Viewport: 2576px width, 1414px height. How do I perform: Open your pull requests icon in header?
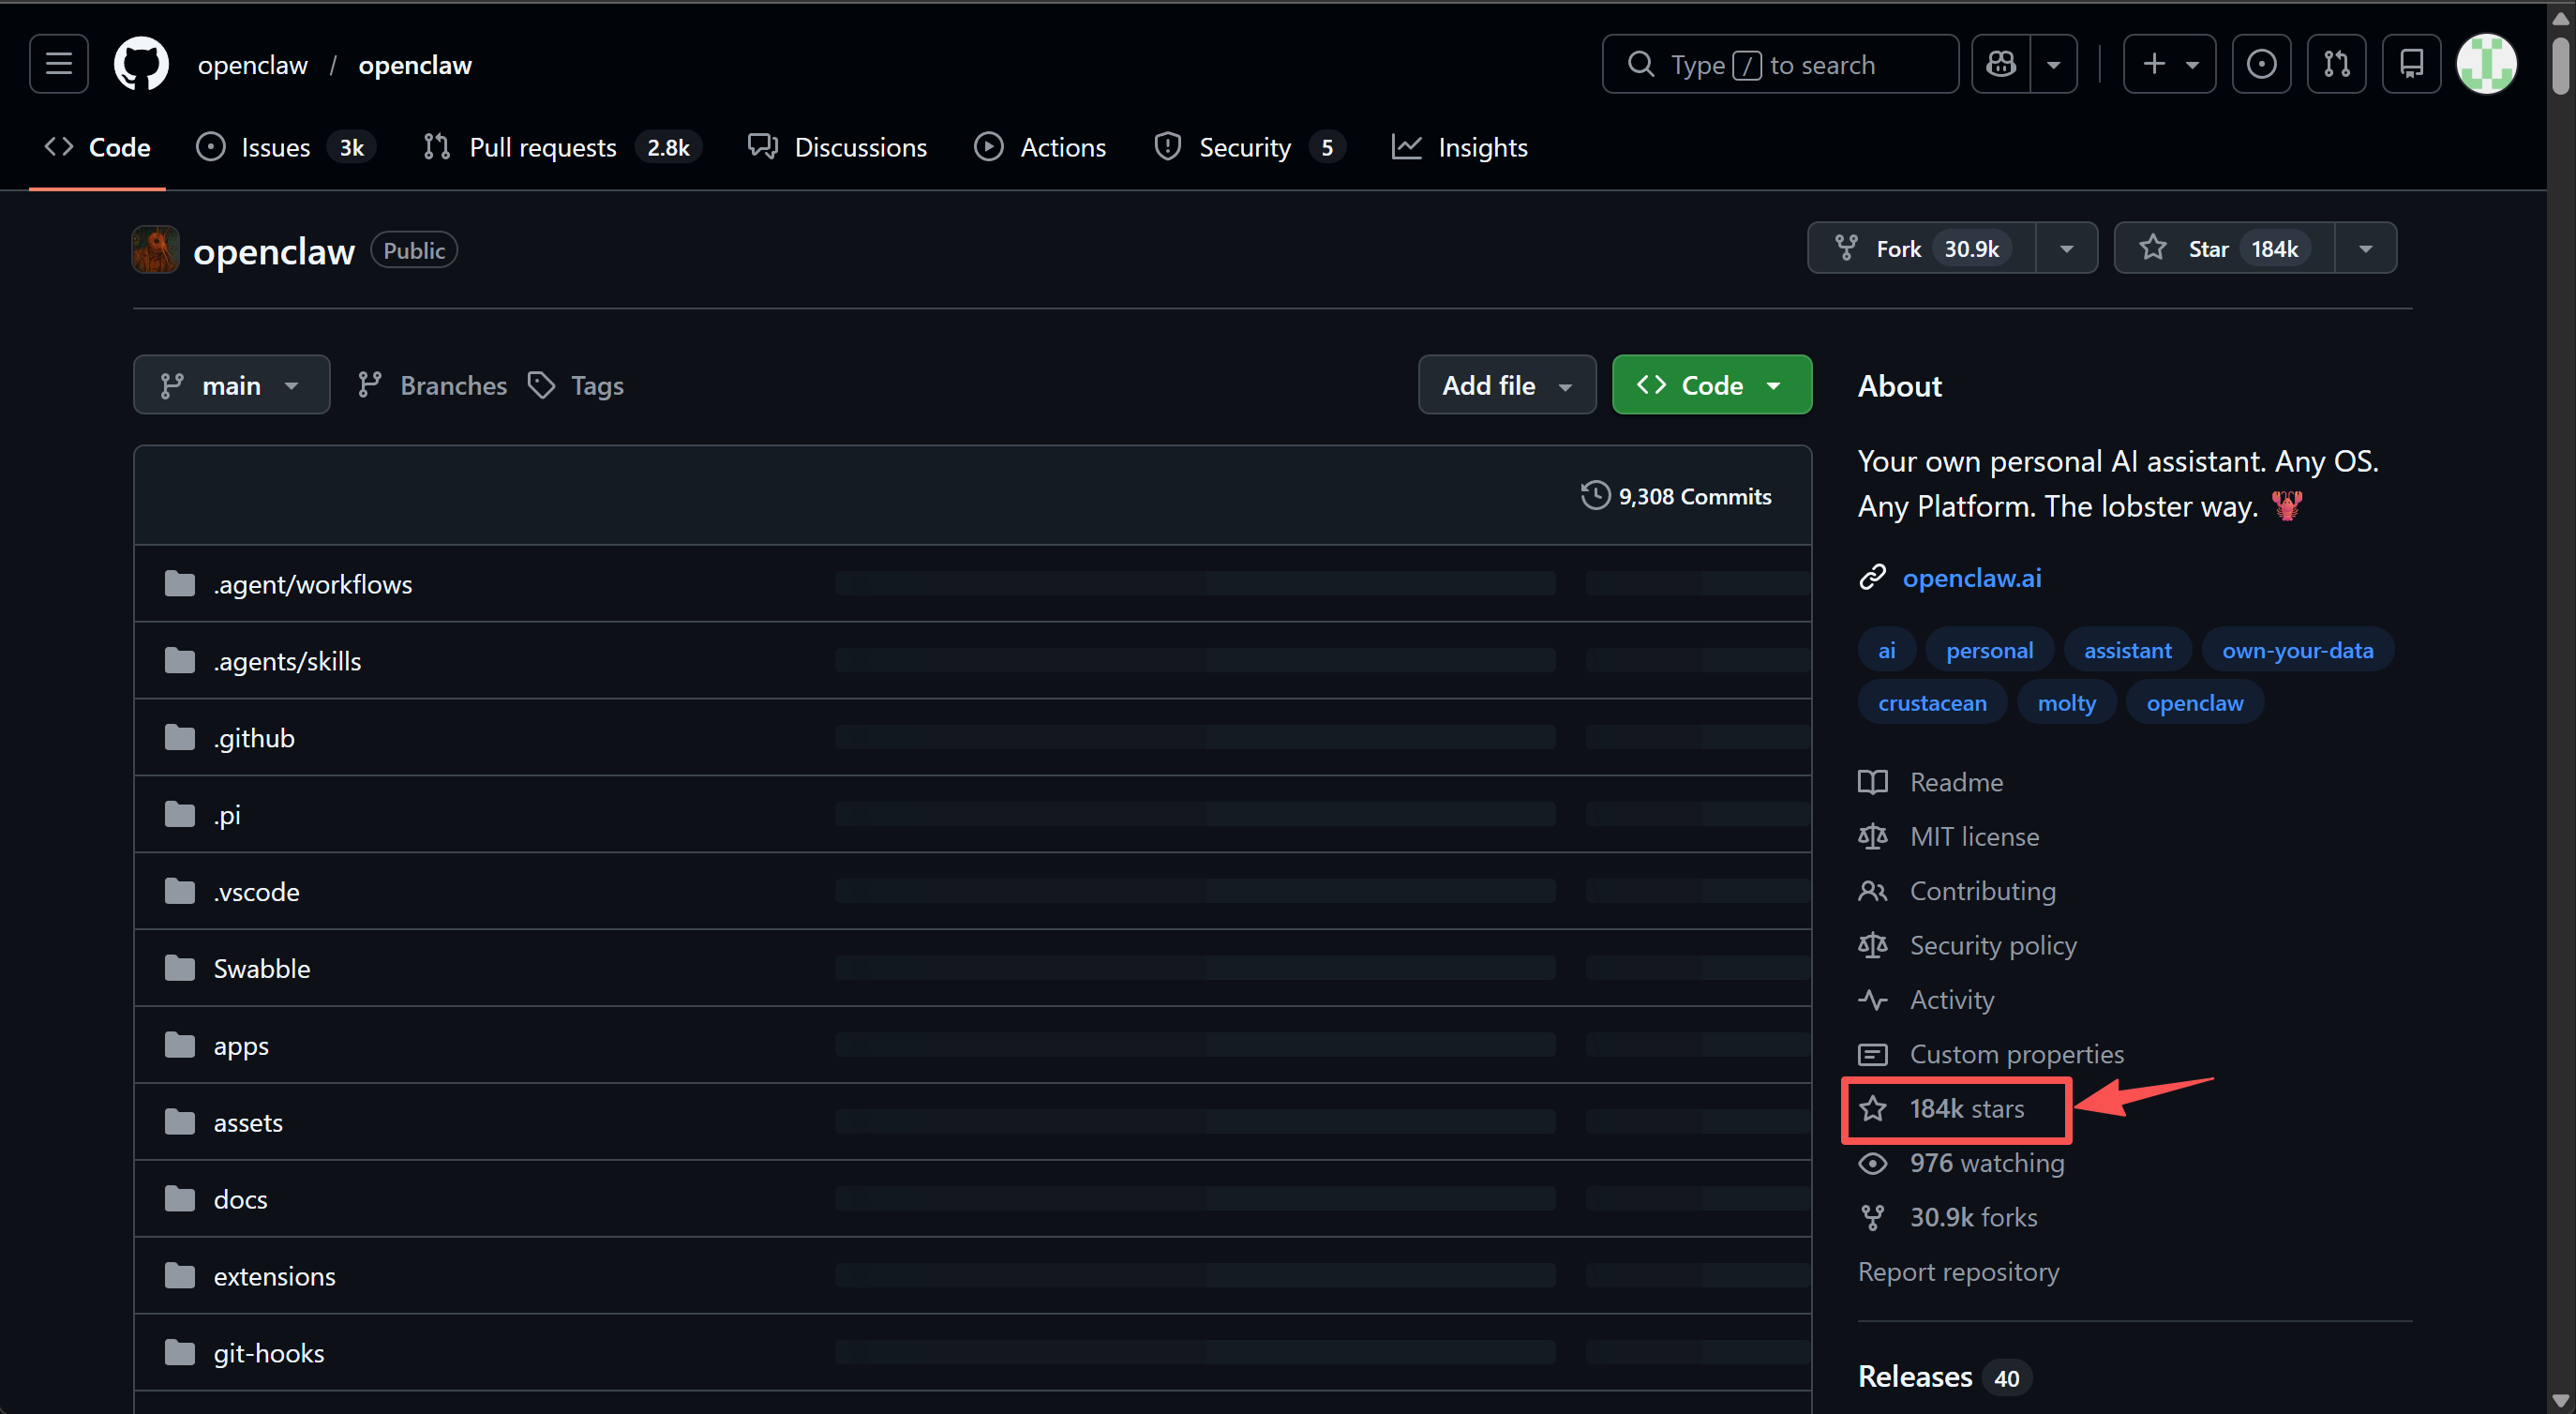coord(2336,64)
